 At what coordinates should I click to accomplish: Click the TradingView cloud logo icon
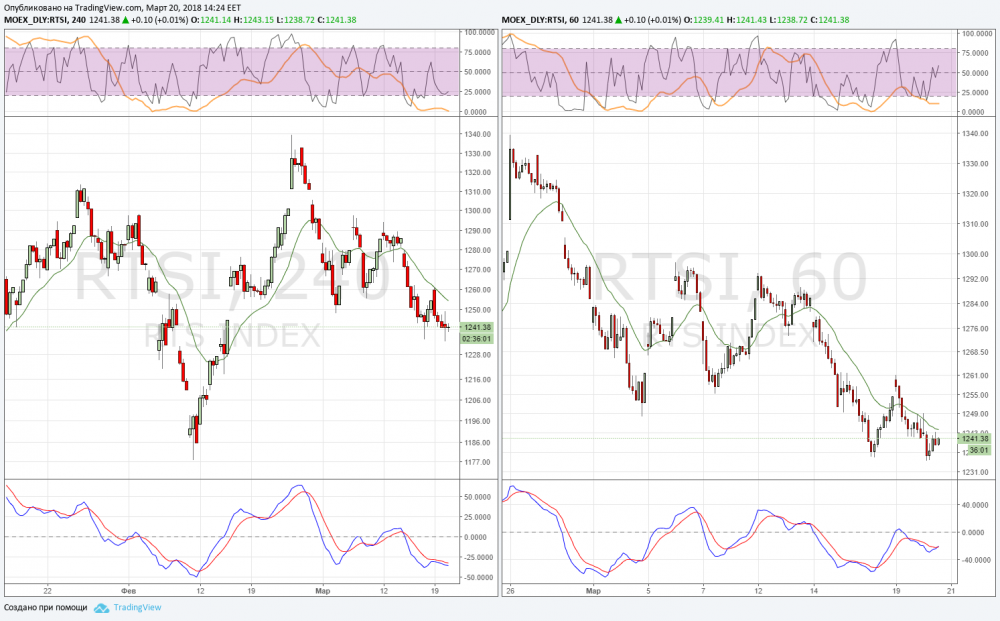(101, 608)
